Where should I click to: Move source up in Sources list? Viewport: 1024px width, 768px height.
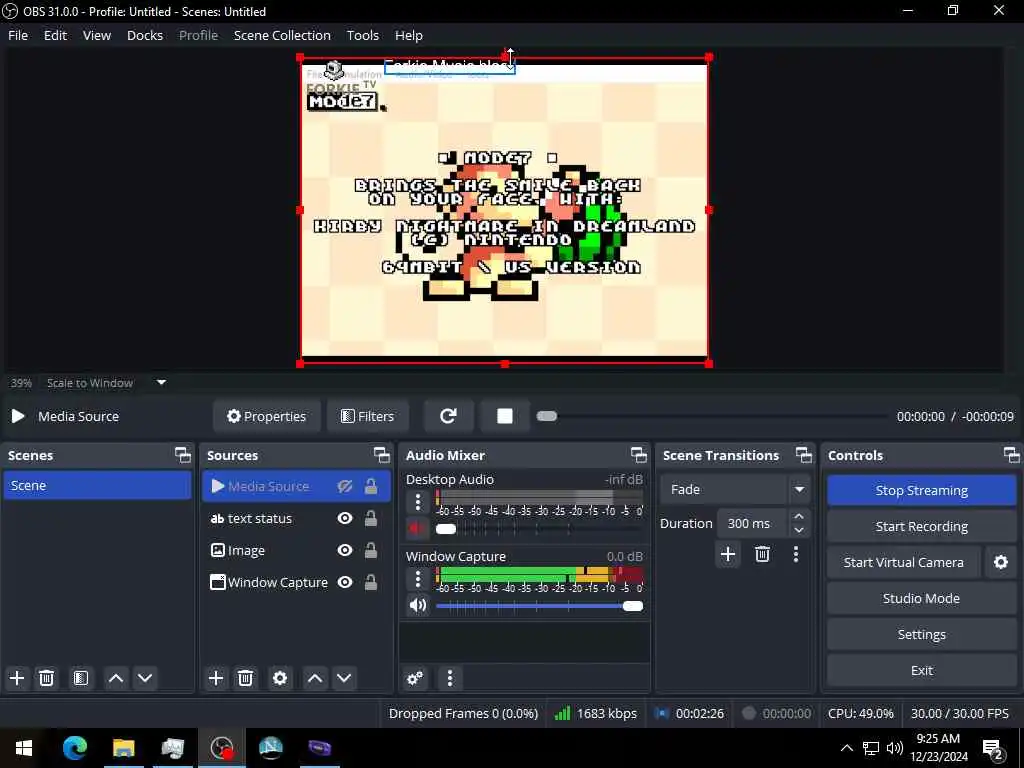click(x=315, y=679)
